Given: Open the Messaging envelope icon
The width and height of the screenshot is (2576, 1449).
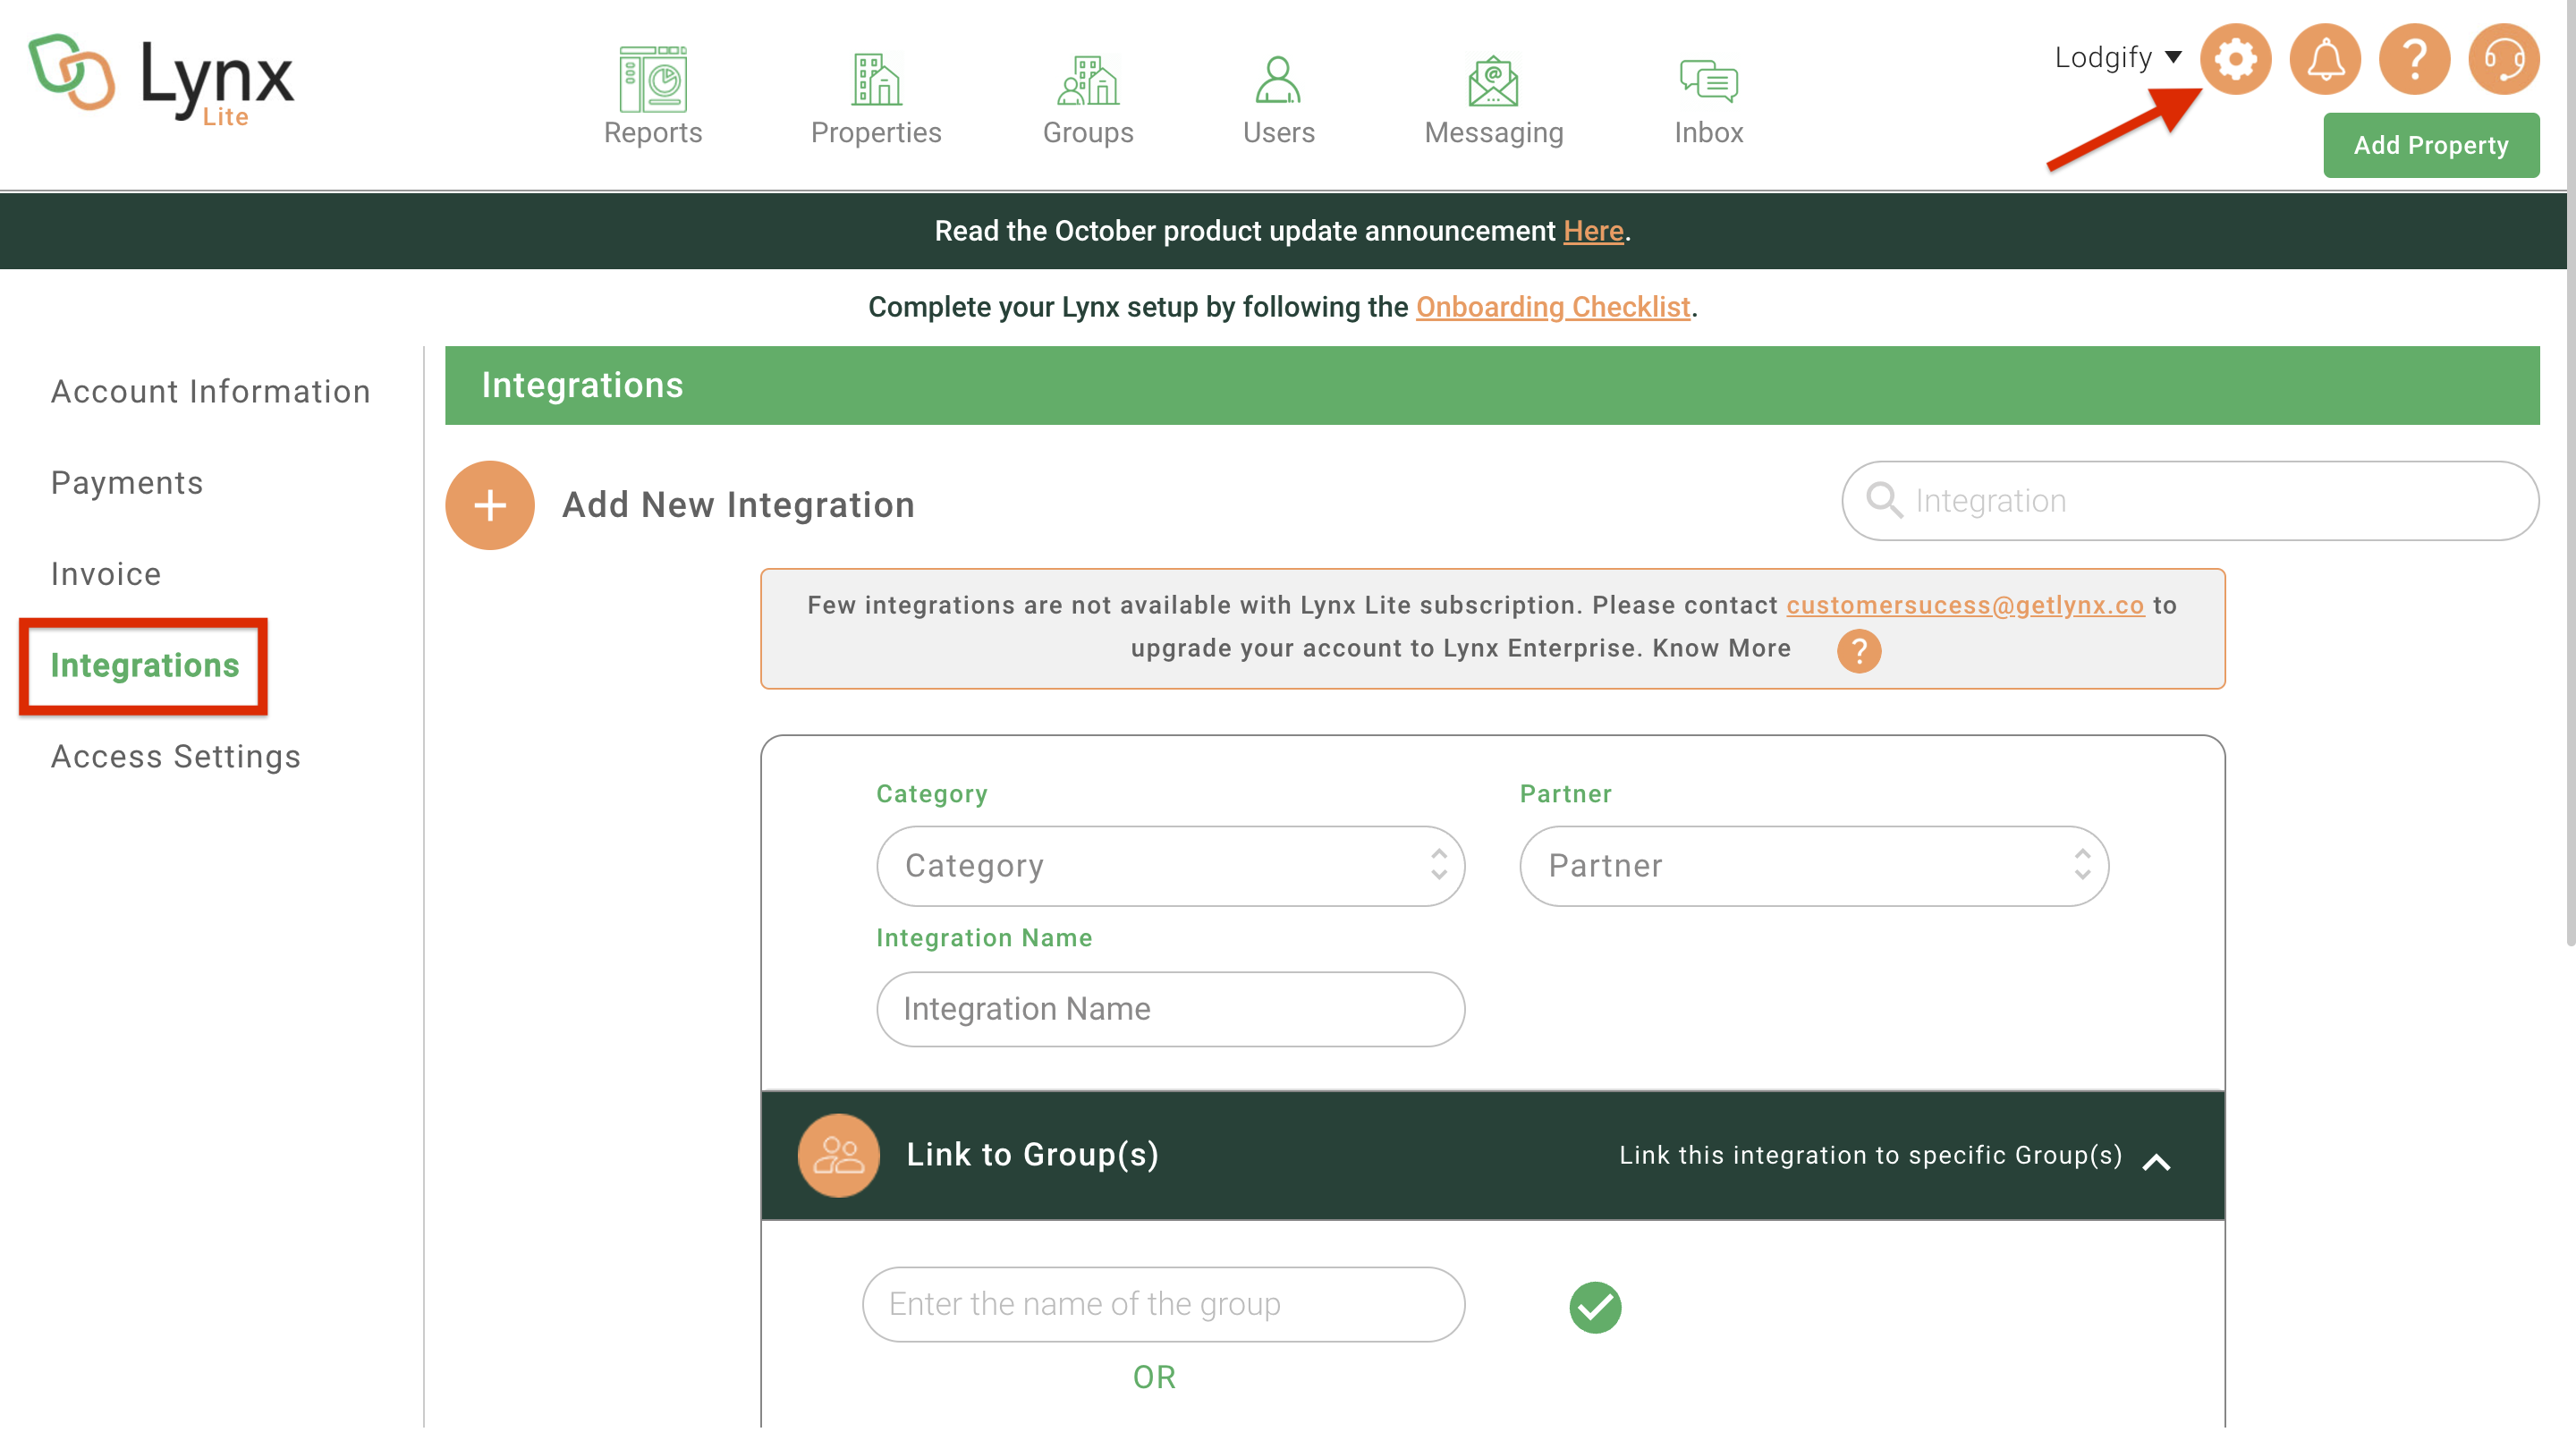Looking at the screenshot, I should pyautogui.click(x=1493, y=80).
